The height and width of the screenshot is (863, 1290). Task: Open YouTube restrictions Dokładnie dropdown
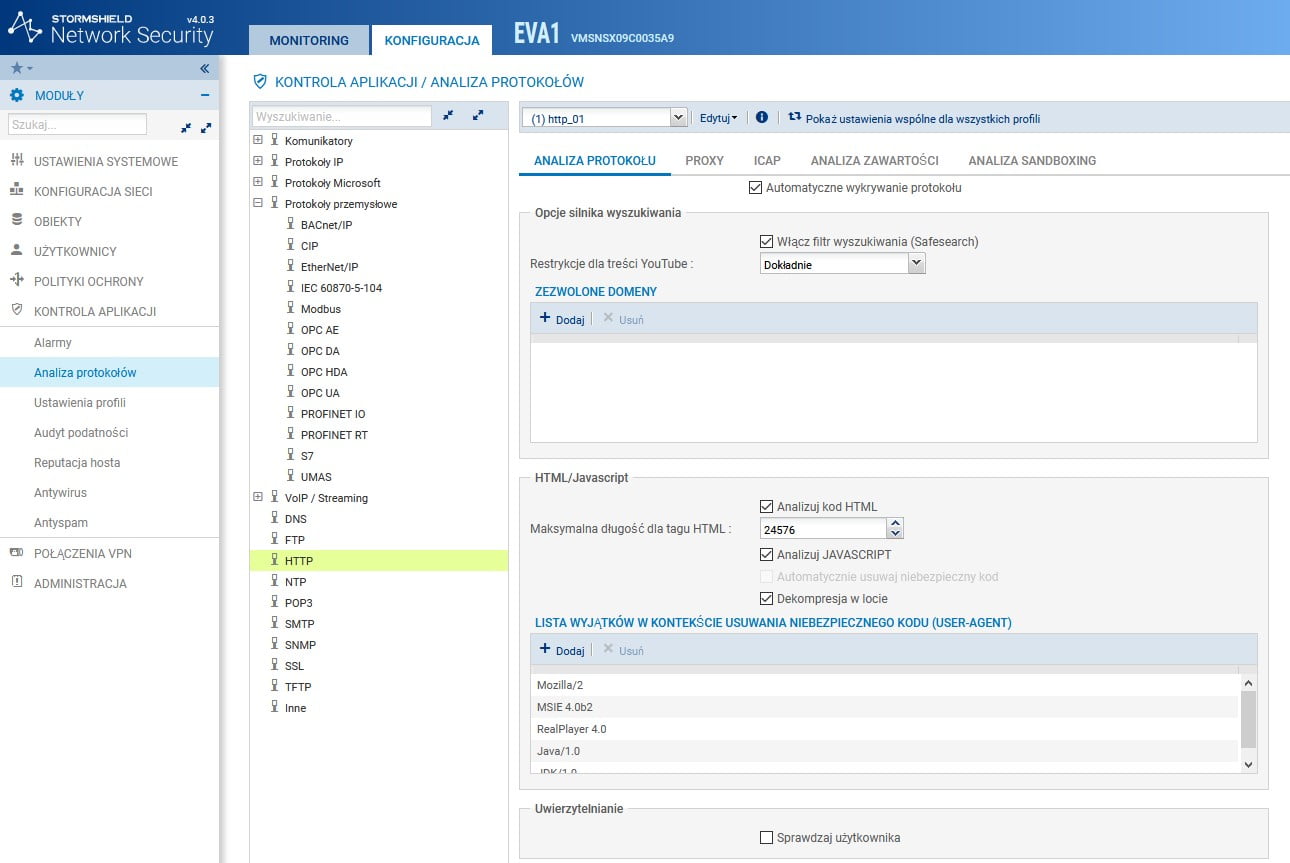click(x=917, y=264)
